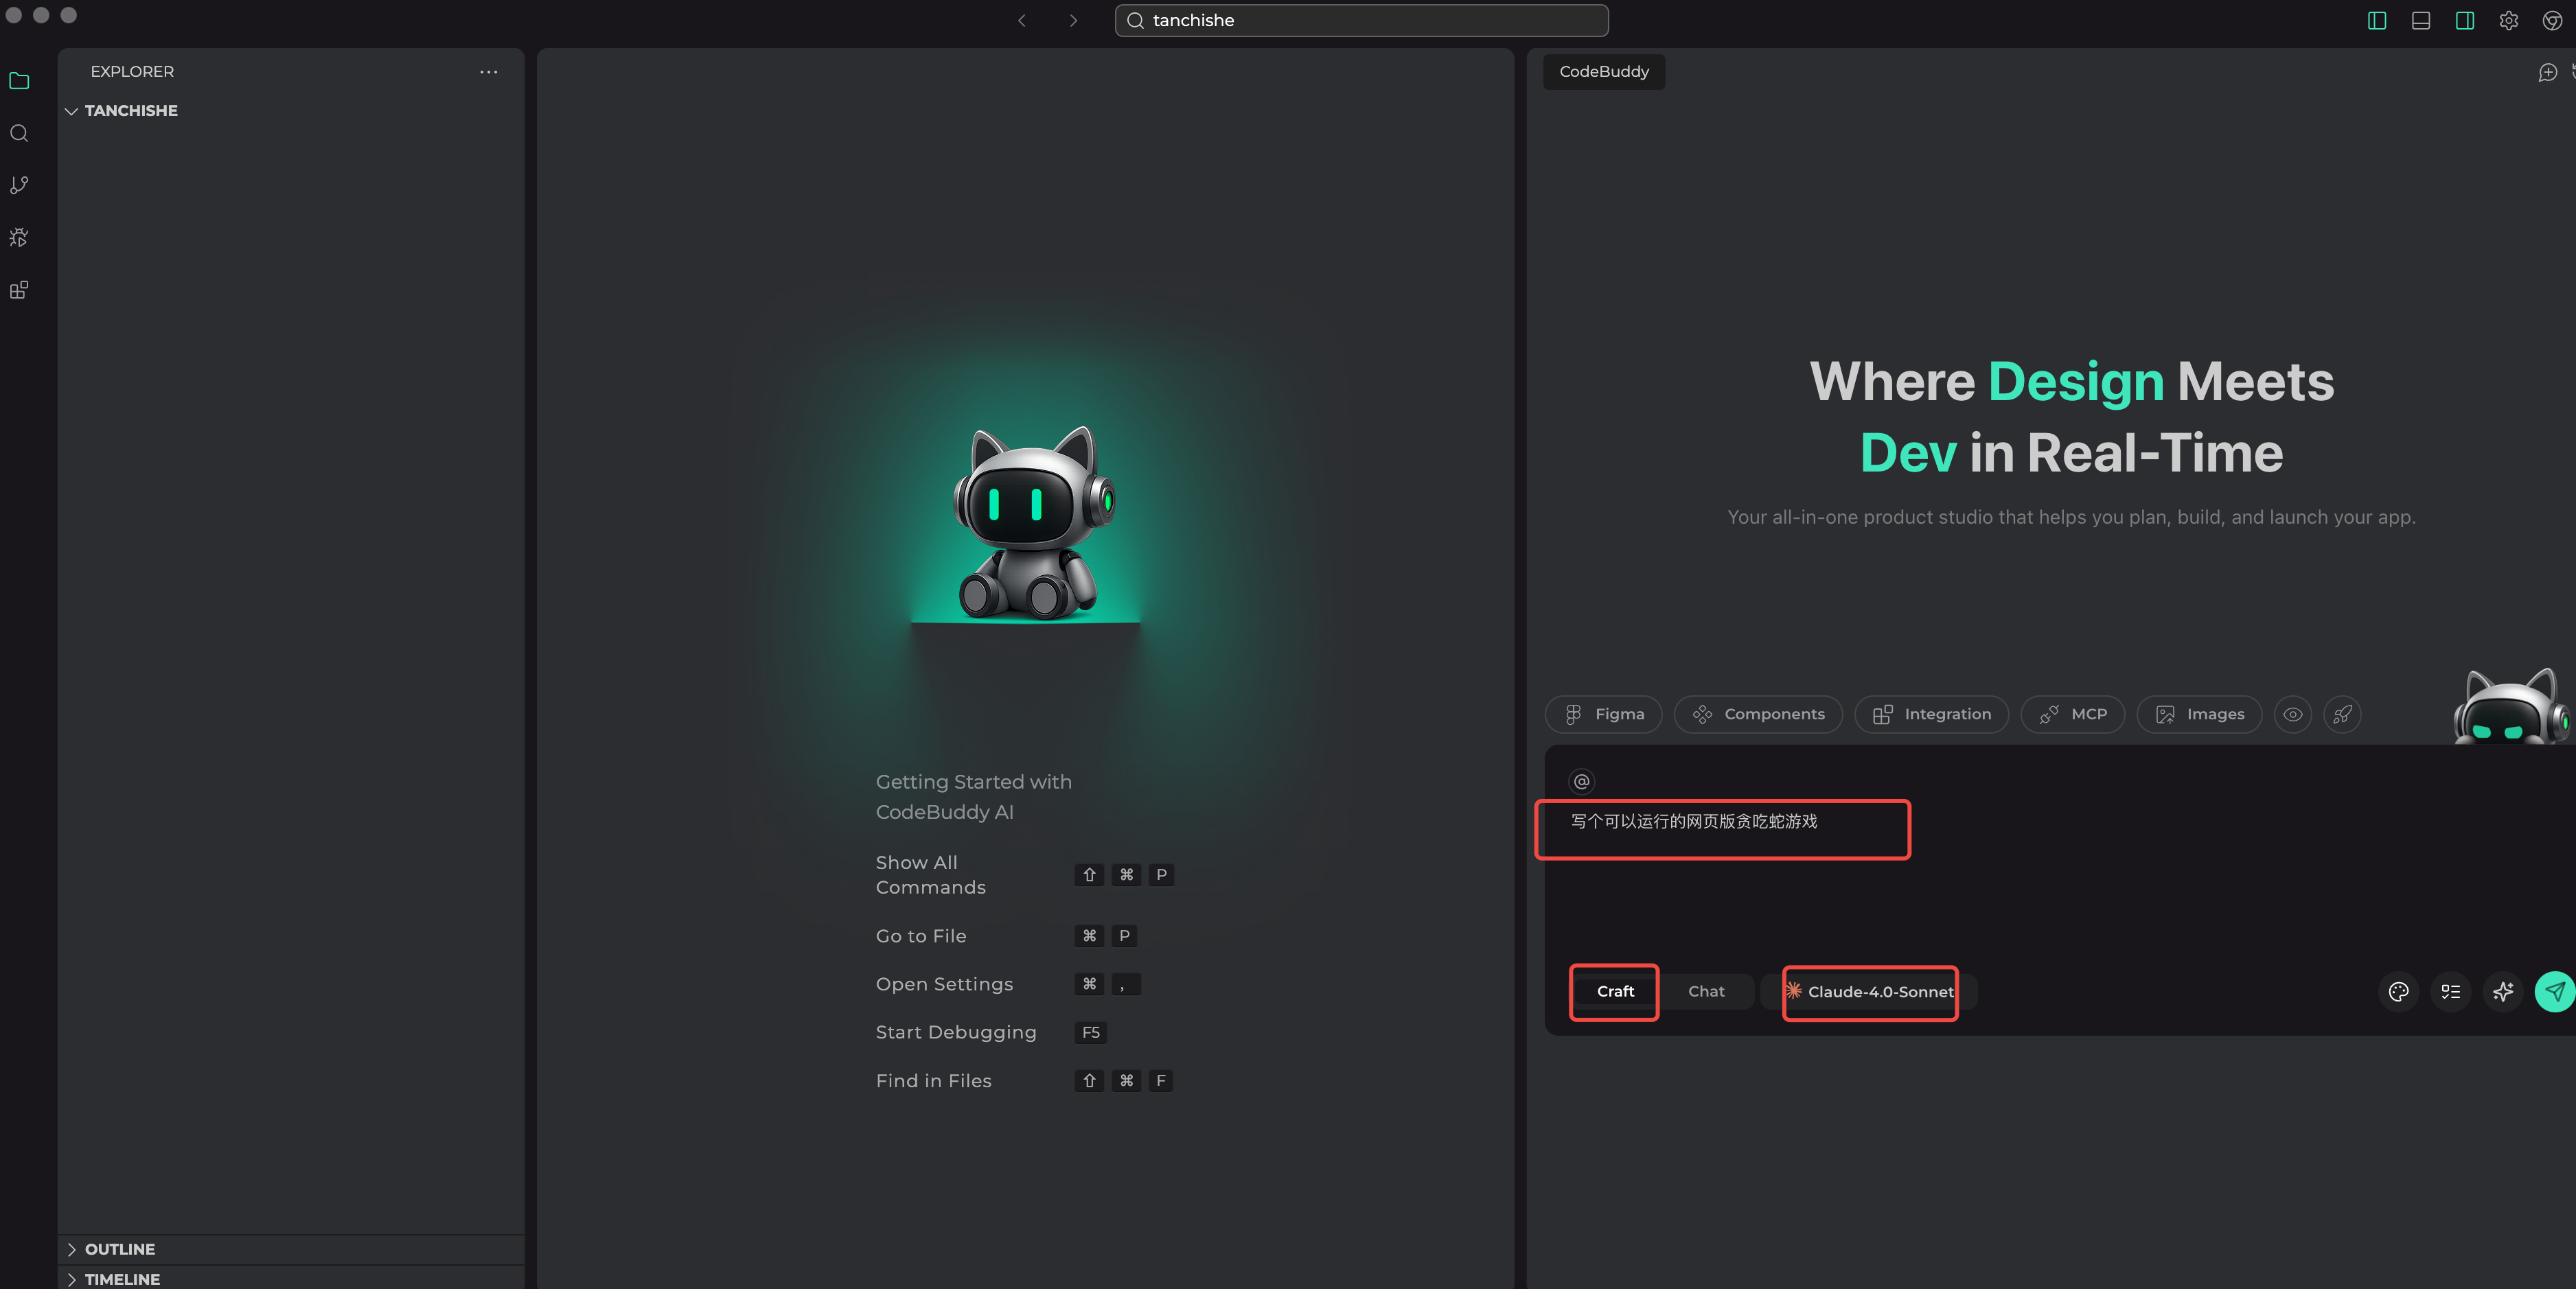Toggle the secondary sidebar layout icon
Viewport: 2576px width, 1289px height.
click(x=2465, y=20)
